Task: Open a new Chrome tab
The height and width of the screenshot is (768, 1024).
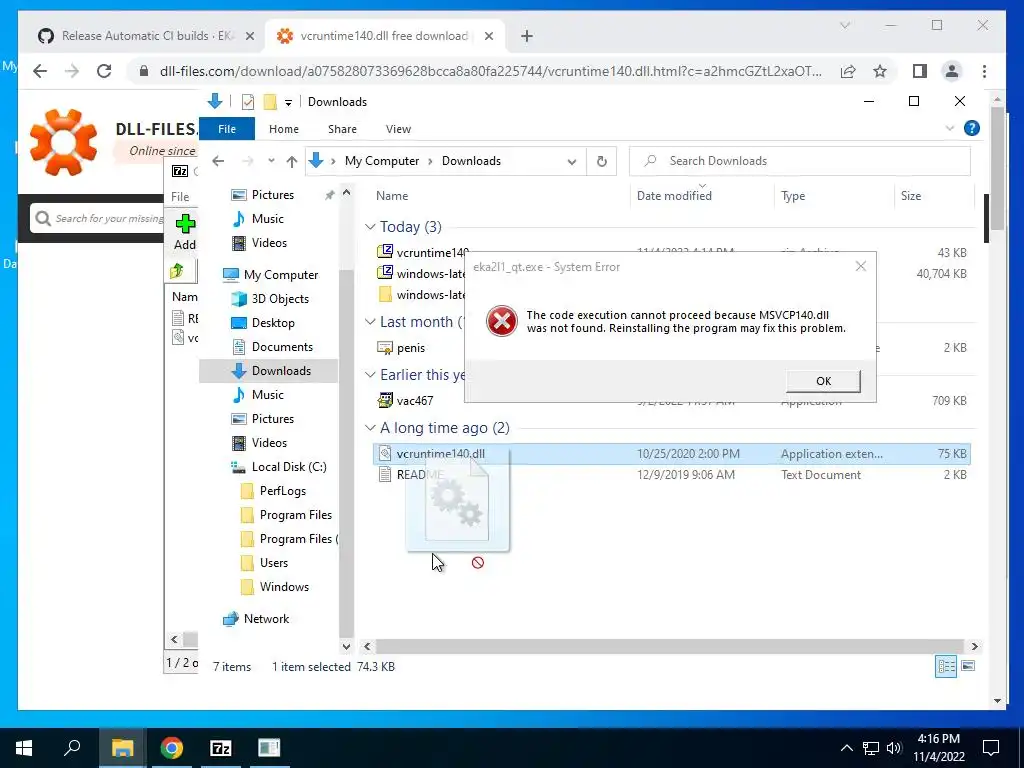Action: click(x=527, y=36)
